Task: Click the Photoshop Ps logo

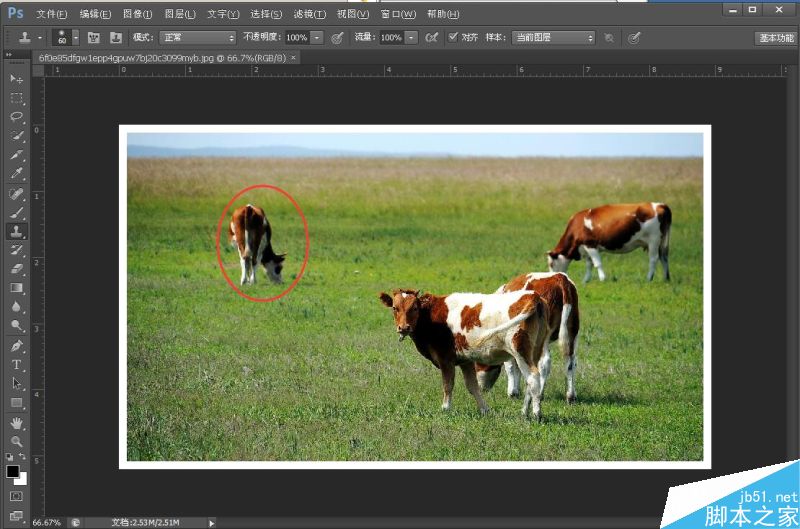Action: [15, 13]
